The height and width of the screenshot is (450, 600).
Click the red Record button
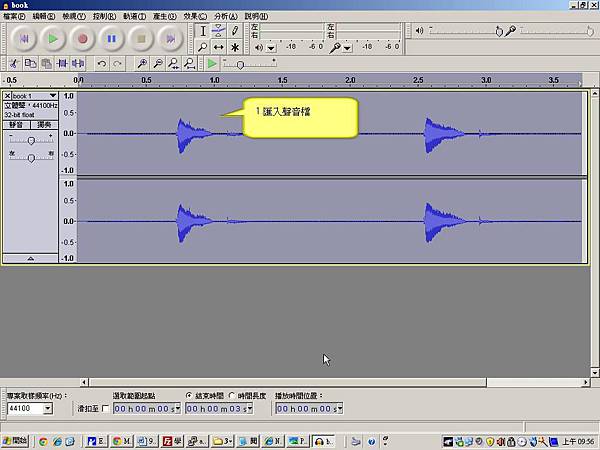coord(82,39)
